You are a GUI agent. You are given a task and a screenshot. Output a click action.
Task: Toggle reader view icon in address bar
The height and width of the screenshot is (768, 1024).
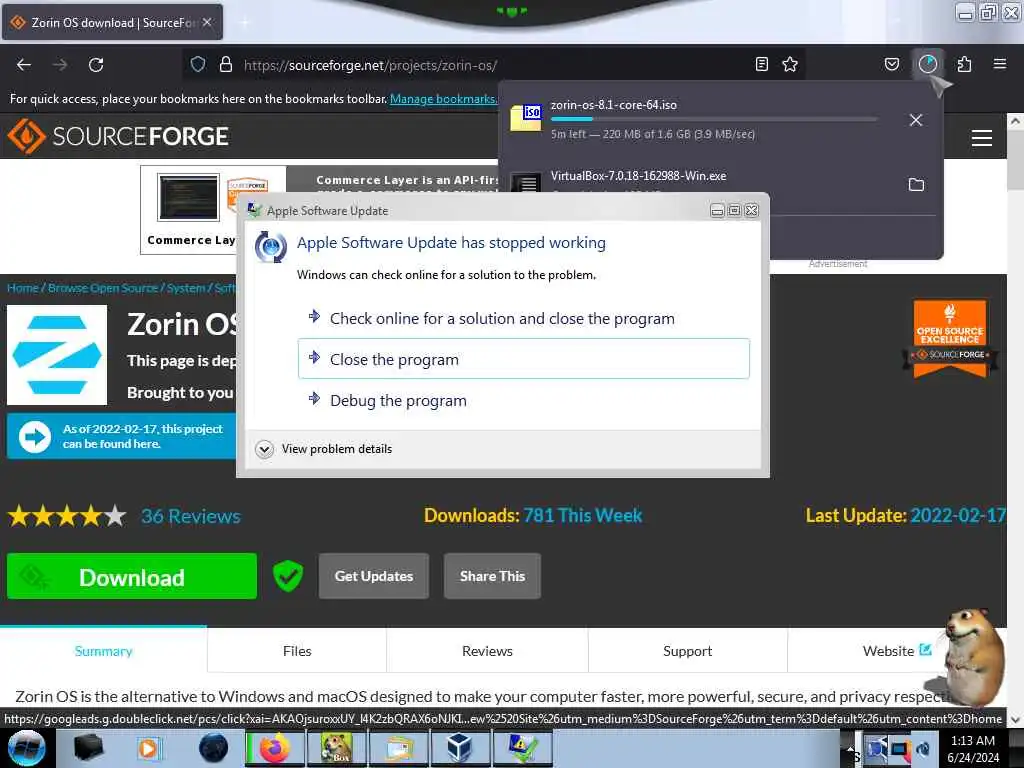(x=761, y=64)
